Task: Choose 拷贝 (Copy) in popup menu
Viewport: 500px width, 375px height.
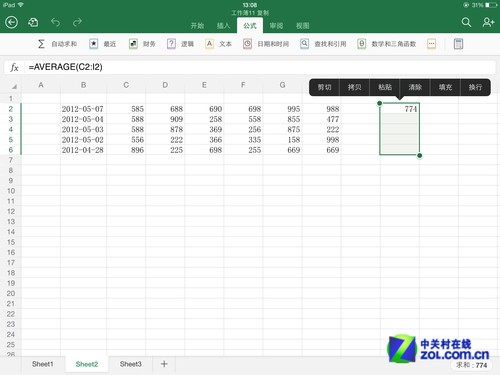Action: (354, 87)
